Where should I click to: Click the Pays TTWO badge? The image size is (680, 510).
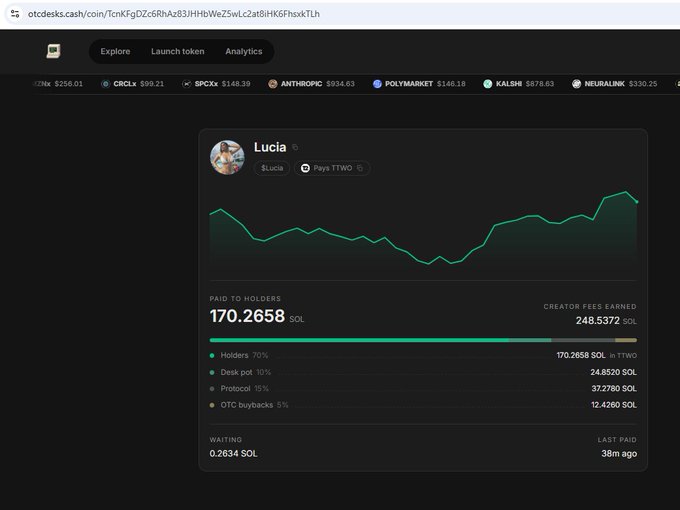332,168
